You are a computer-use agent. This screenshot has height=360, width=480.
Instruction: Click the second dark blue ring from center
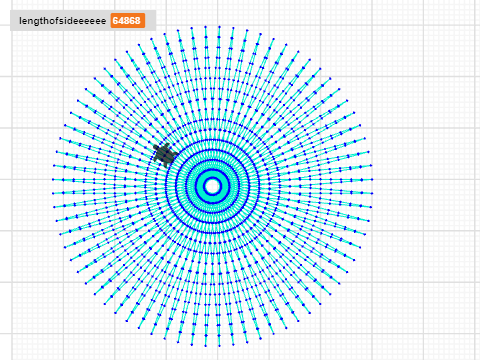point(212,170)
